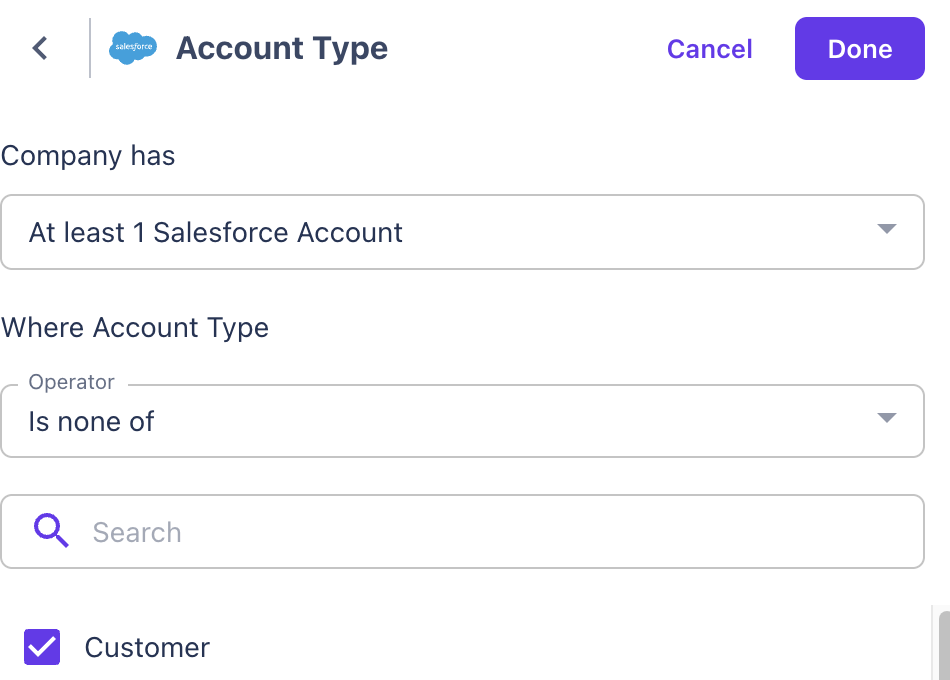Click the "Account Type" panel heading
This screenshot has height=680, width=950.
coord(282,48)
